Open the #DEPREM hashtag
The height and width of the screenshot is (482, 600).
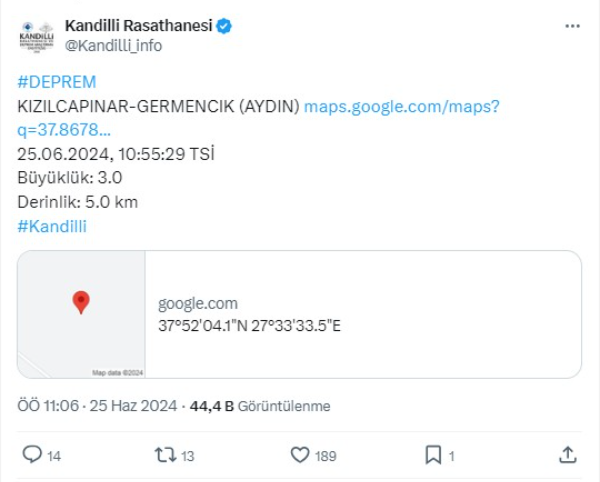[57, 82]
